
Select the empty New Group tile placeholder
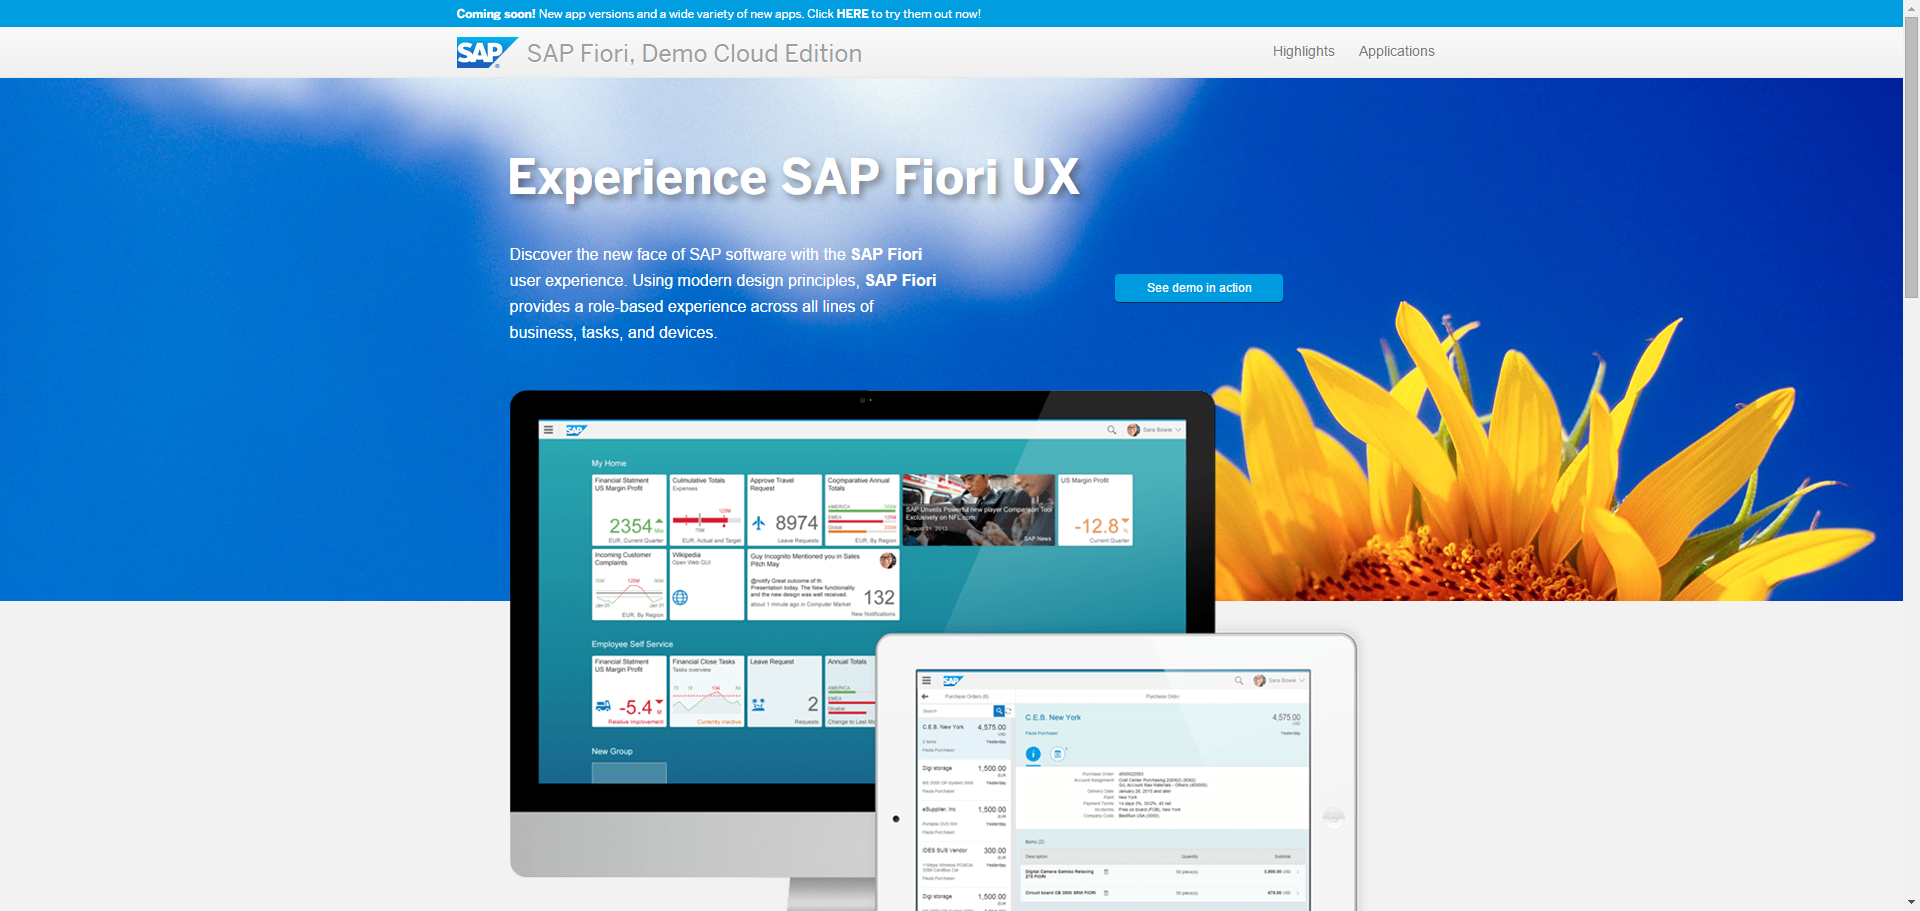[x=629, y=772]
